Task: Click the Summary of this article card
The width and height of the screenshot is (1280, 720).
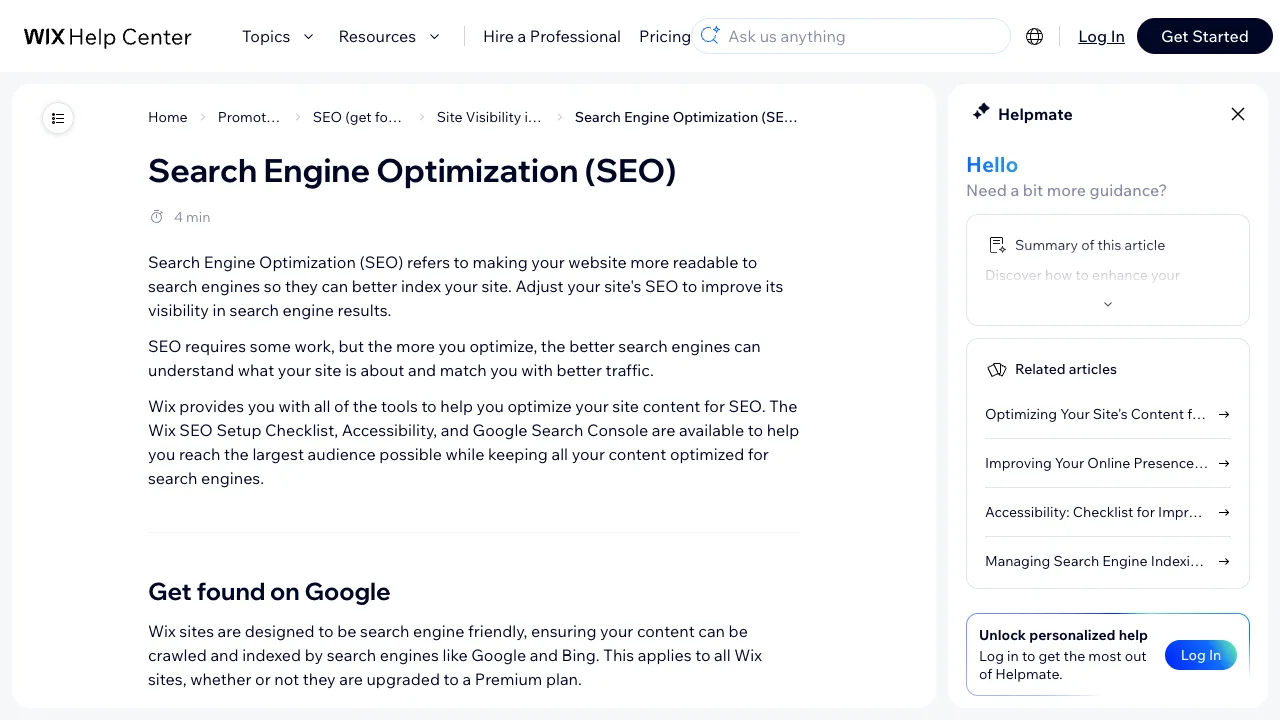Action: pyautogui.click(x=1108, y=270)
